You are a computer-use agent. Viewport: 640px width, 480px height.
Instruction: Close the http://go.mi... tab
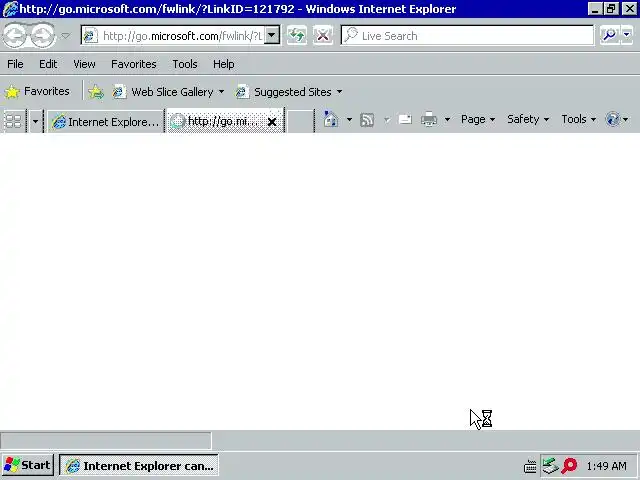(x=272, y=121)
